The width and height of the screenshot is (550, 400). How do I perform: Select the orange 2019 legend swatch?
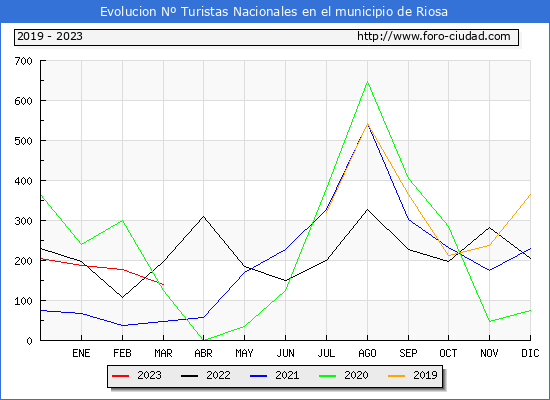pyautogui.click(x=396, y=376)
